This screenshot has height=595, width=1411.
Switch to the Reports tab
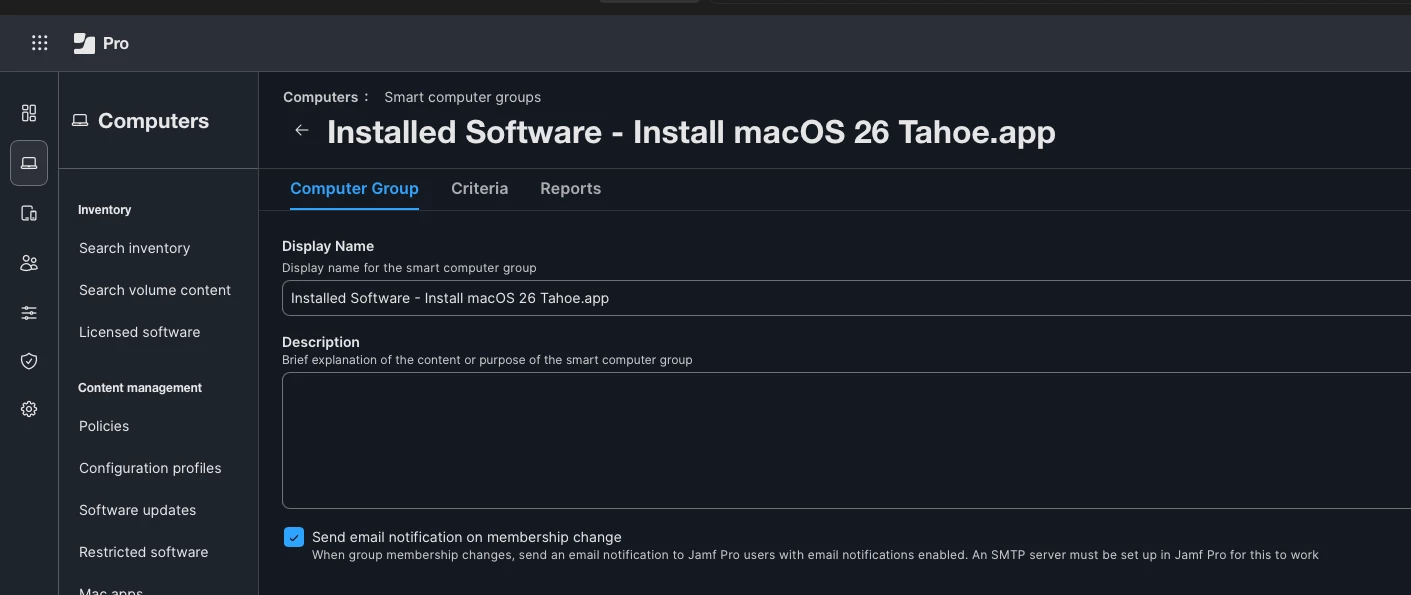pos(570,188)
